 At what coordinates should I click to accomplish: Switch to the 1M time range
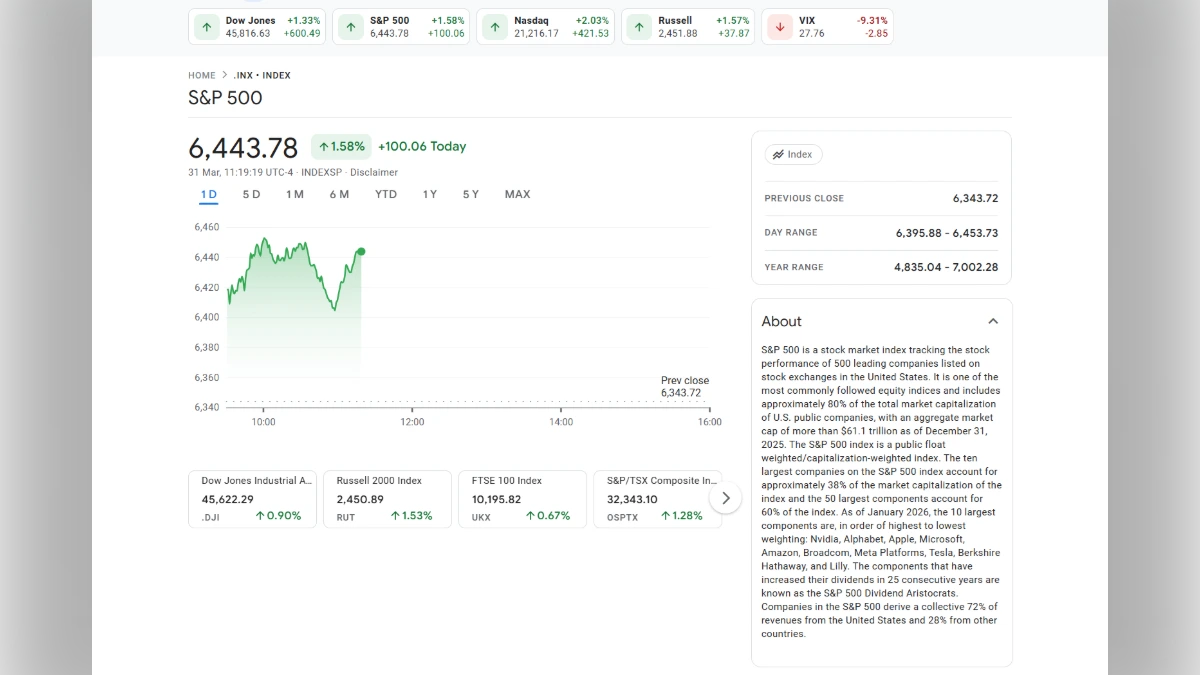pos(294,194)
